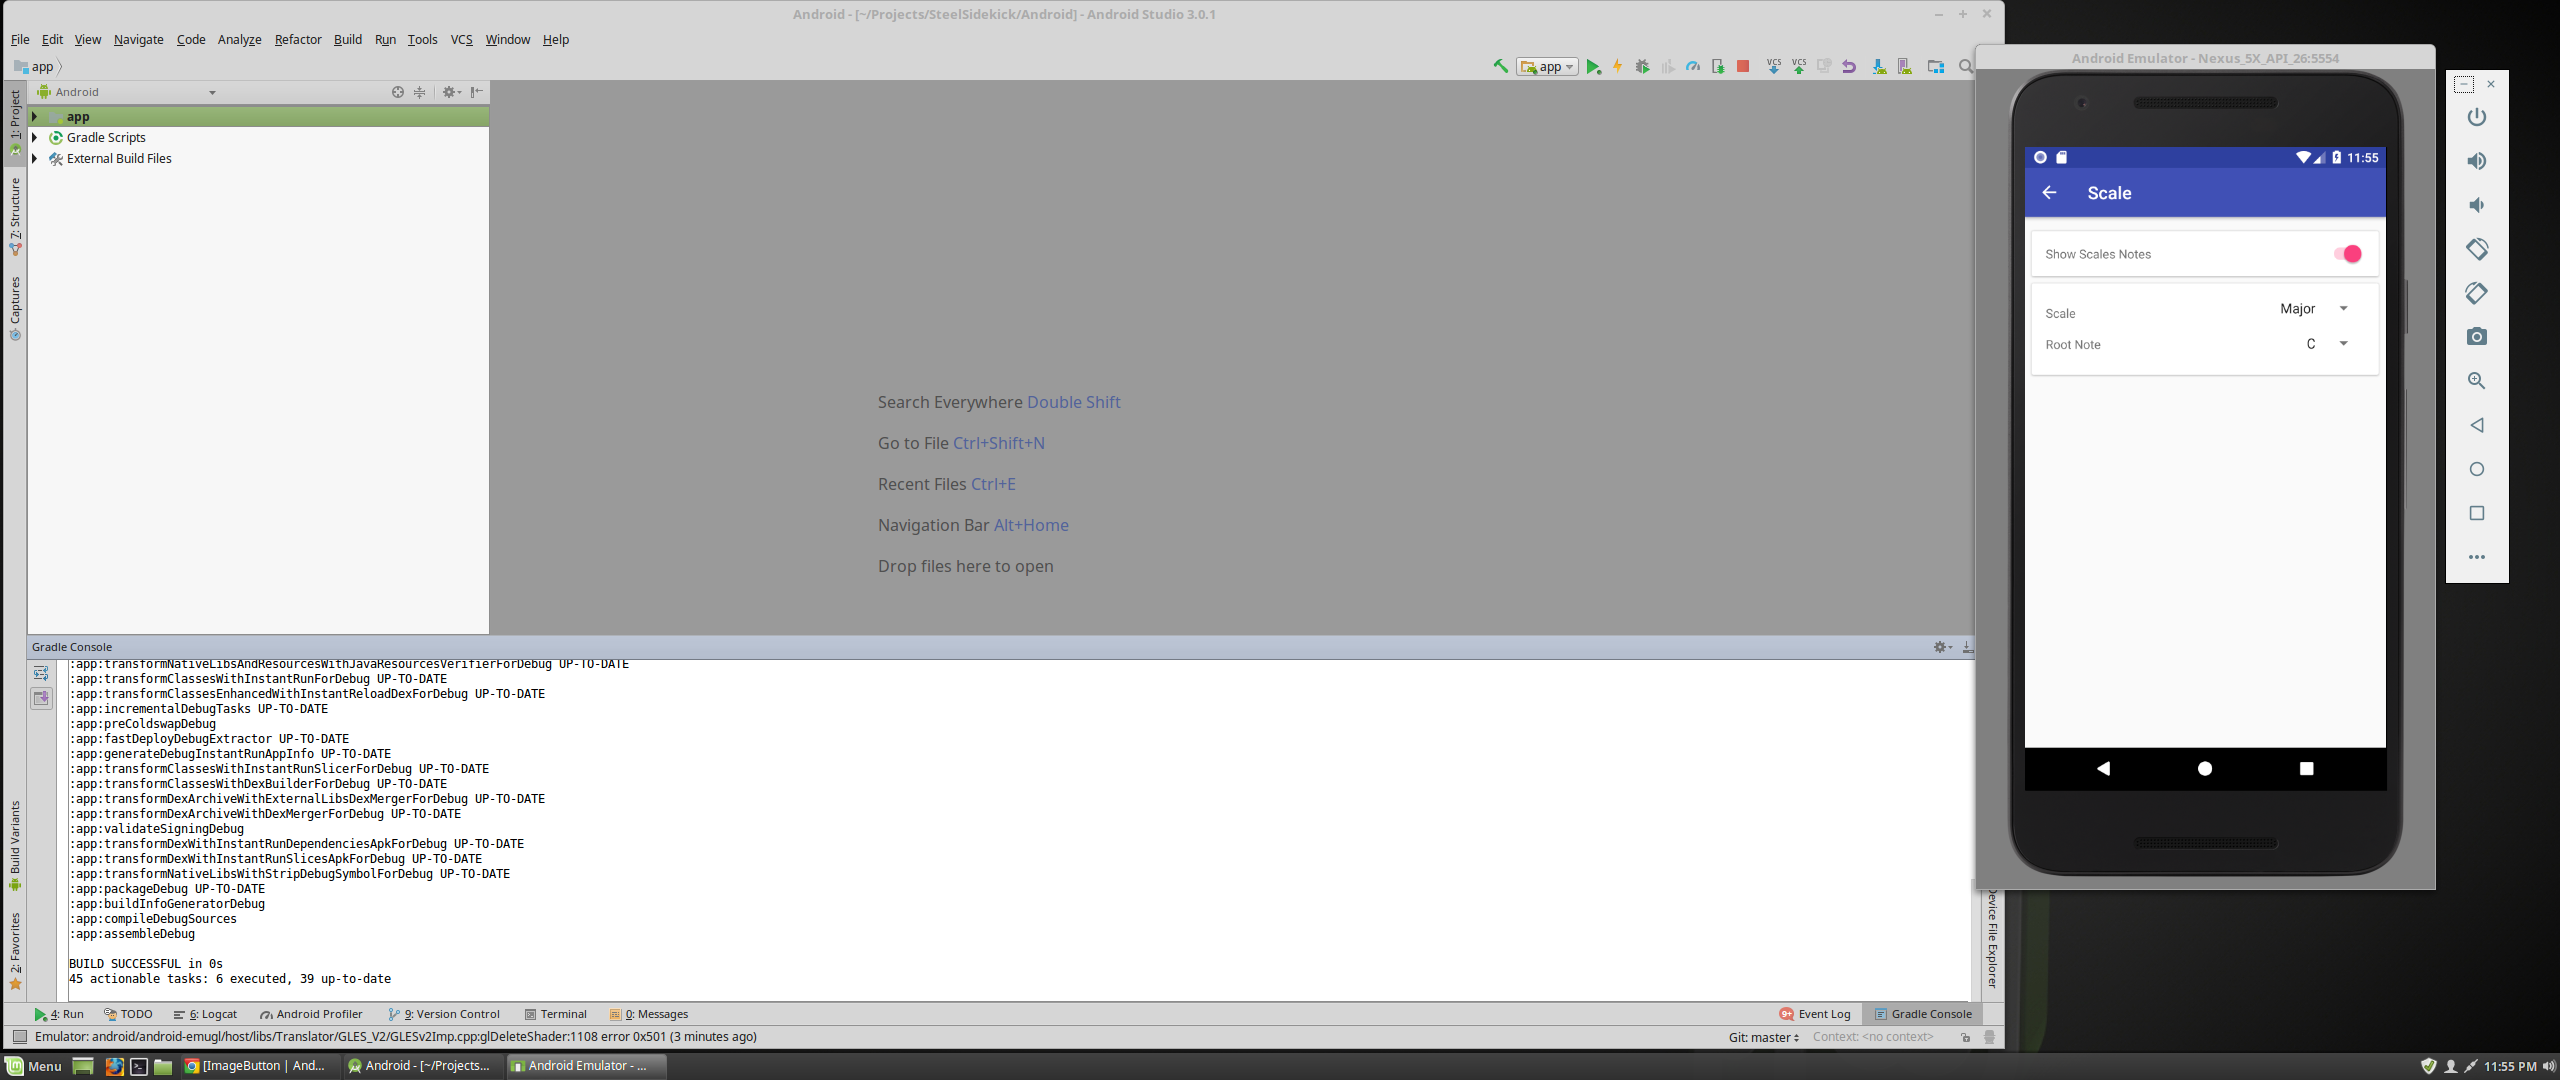Screen dimensions: 2560x1080
Task: Click the taskbar clock 11:55 PM
Action: tap(2509, 1066)
